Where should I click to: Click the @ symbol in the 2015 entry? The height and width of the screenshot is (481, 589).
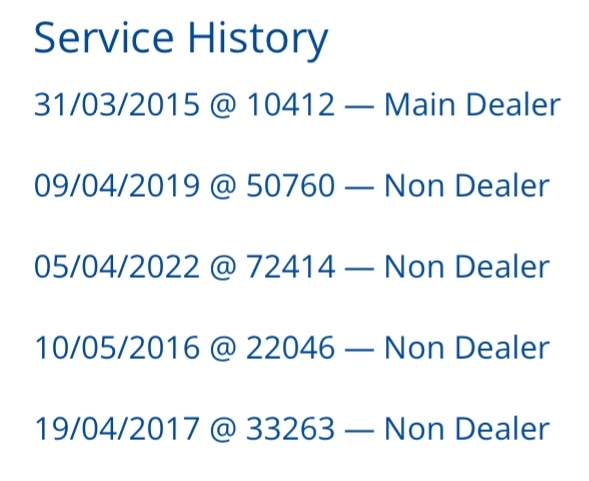coord(223,106)
